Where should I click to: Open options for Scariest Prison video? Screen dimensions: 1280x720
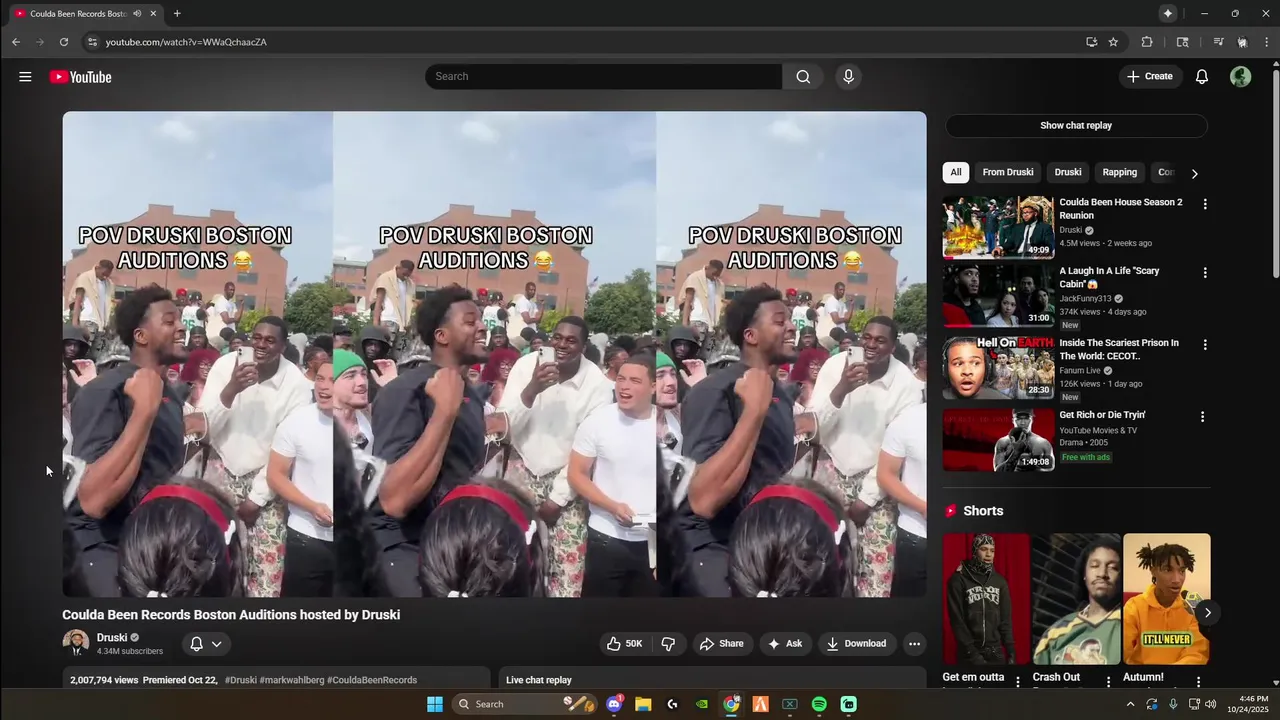[1205, 344]
